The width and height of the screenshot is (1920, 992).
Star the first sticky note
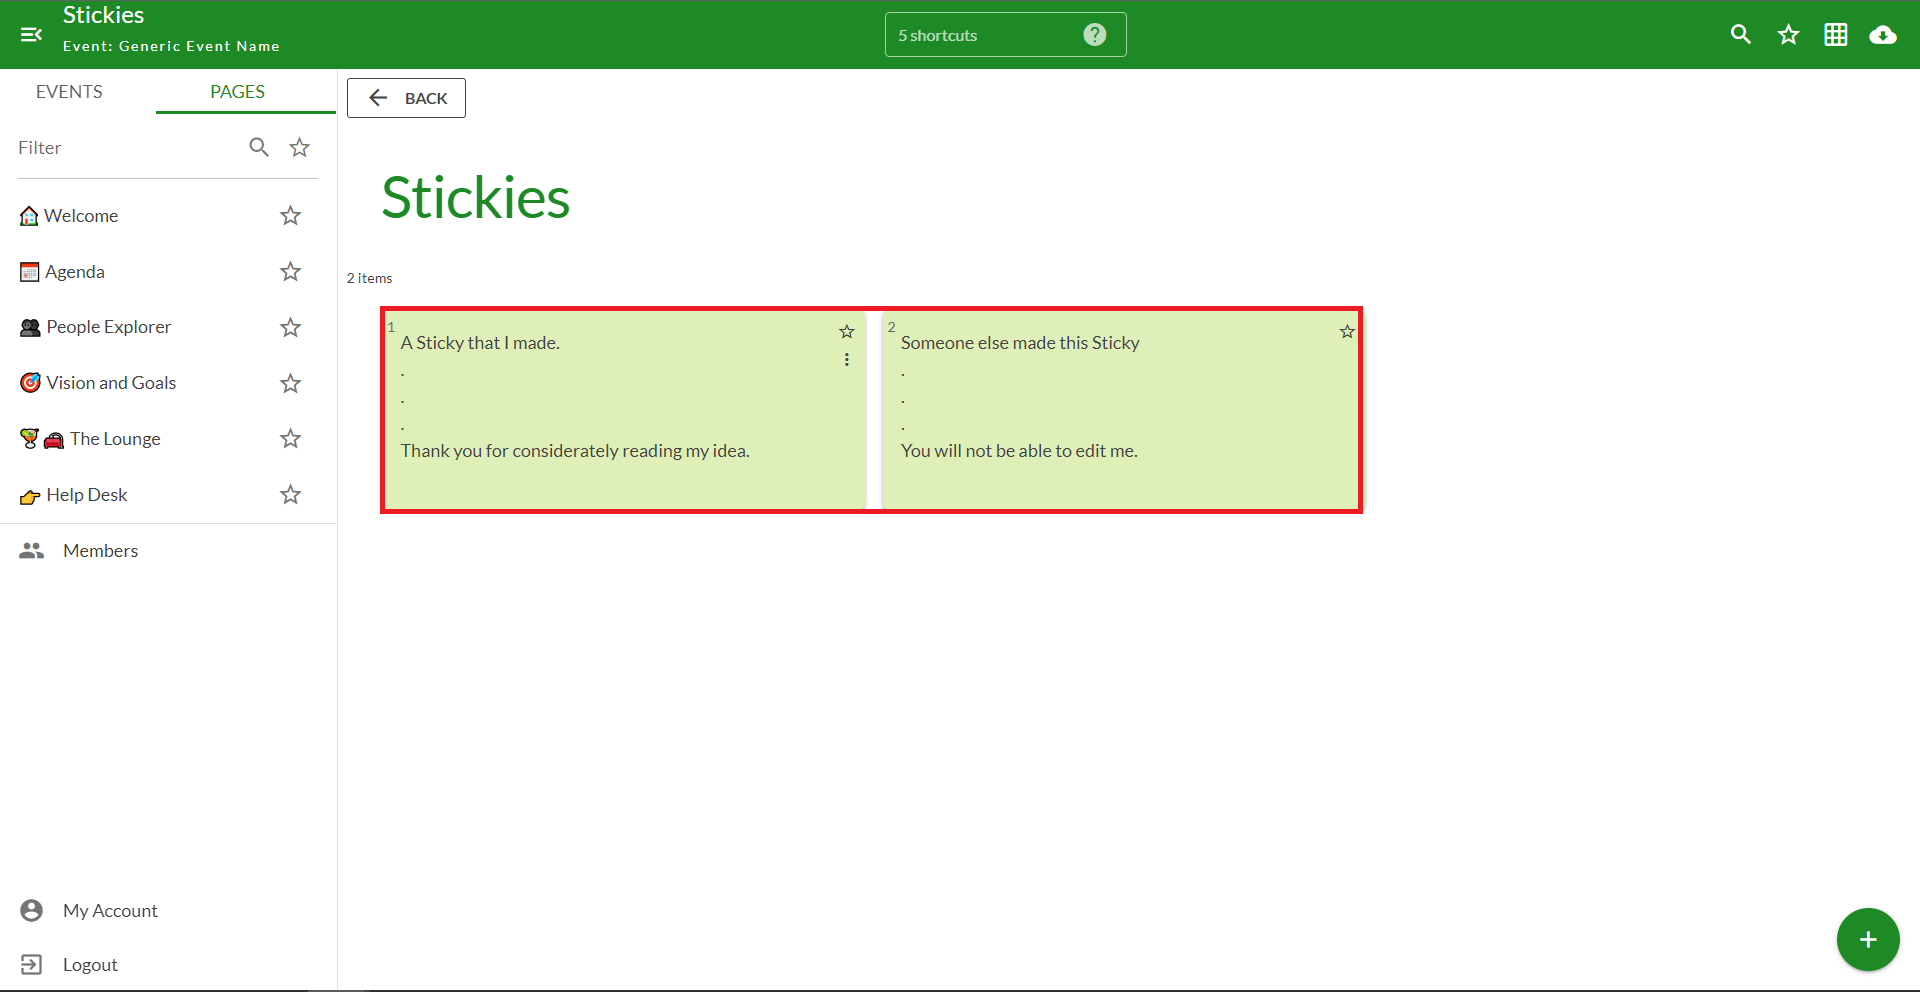[x=847, y=331]
